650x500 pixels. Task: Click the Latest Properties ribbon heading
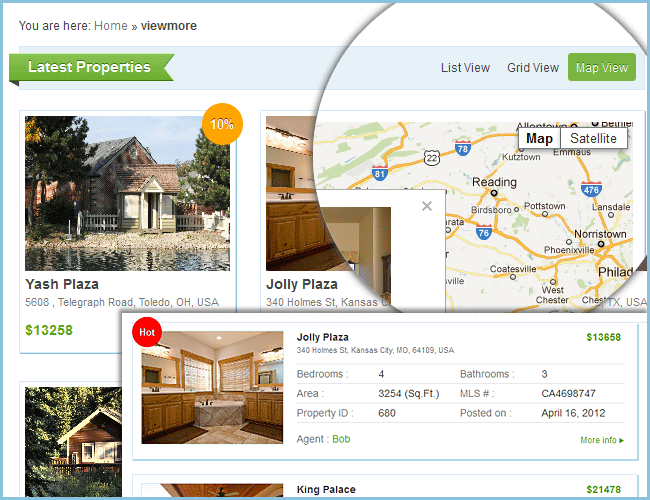(89, 67)
